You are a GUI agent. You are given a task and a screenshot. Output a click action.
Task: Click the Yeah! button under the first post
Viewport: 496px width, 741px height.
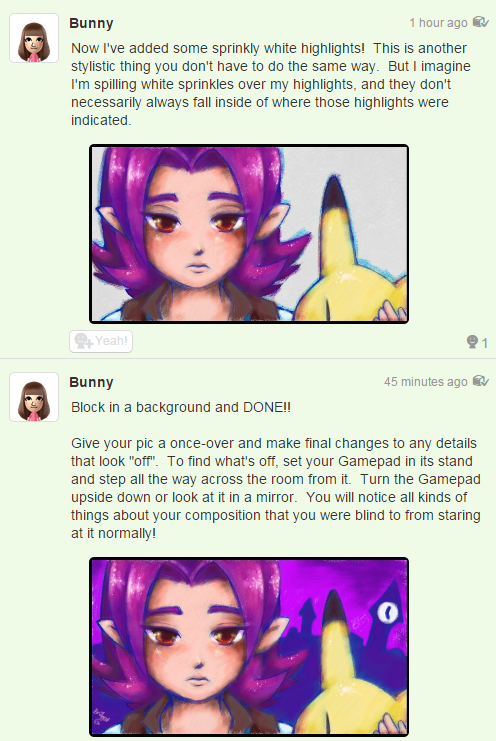coord(101,341)
